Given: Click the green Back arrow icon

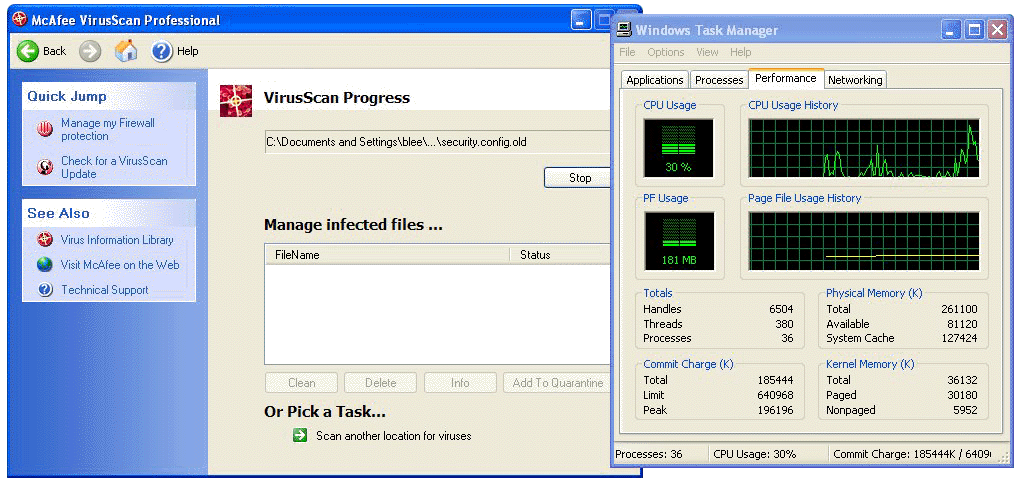Looking at the screenshot, I should (28, 51).
